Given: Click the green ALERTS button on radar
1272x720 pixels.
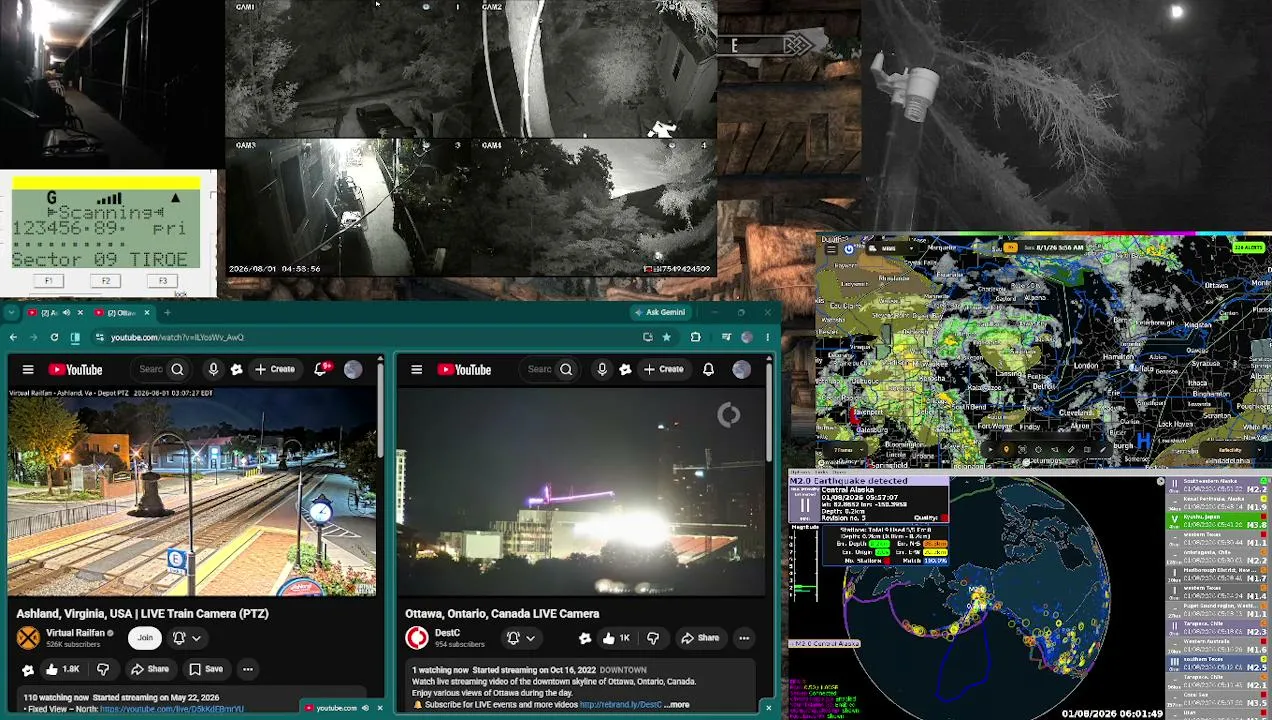Looking at the screenshot, I should point(1248,247).
